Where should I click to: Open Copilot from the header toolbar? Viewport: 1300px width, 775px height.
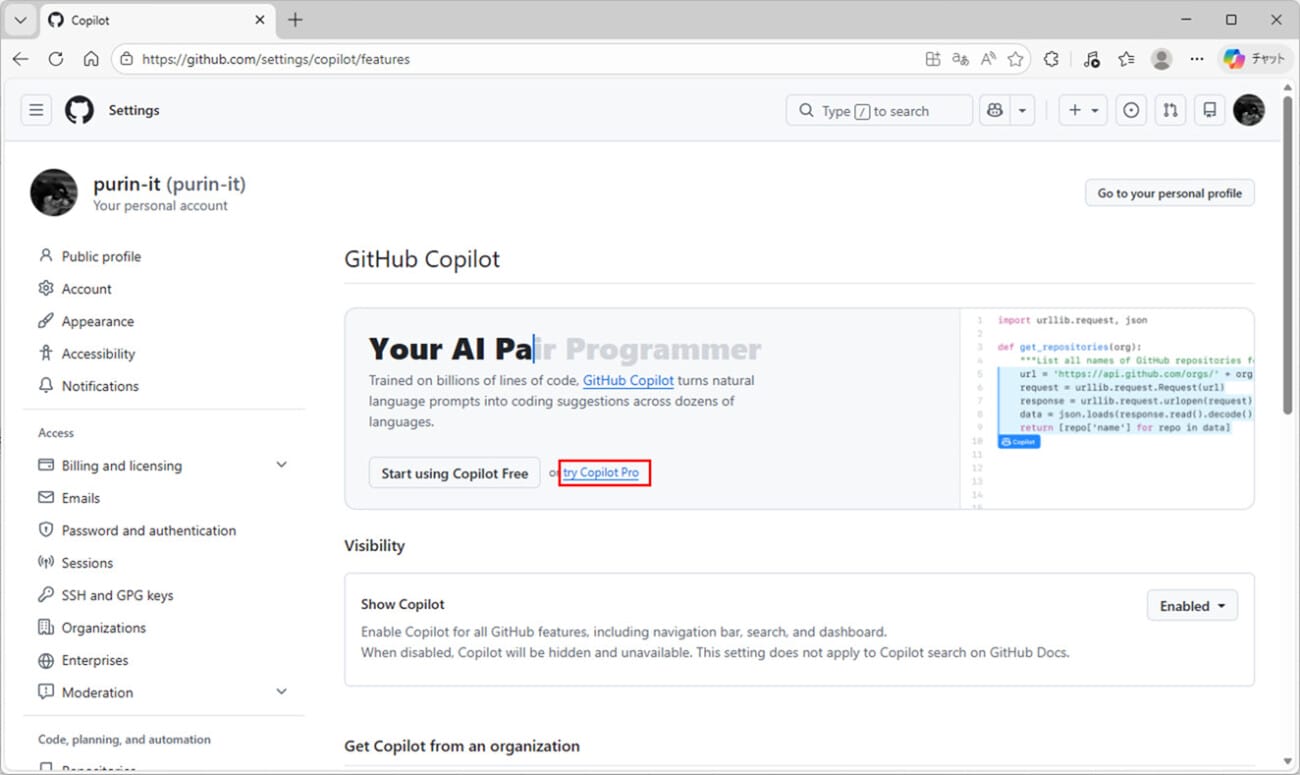pyautogui.click(x=995, y=110)
